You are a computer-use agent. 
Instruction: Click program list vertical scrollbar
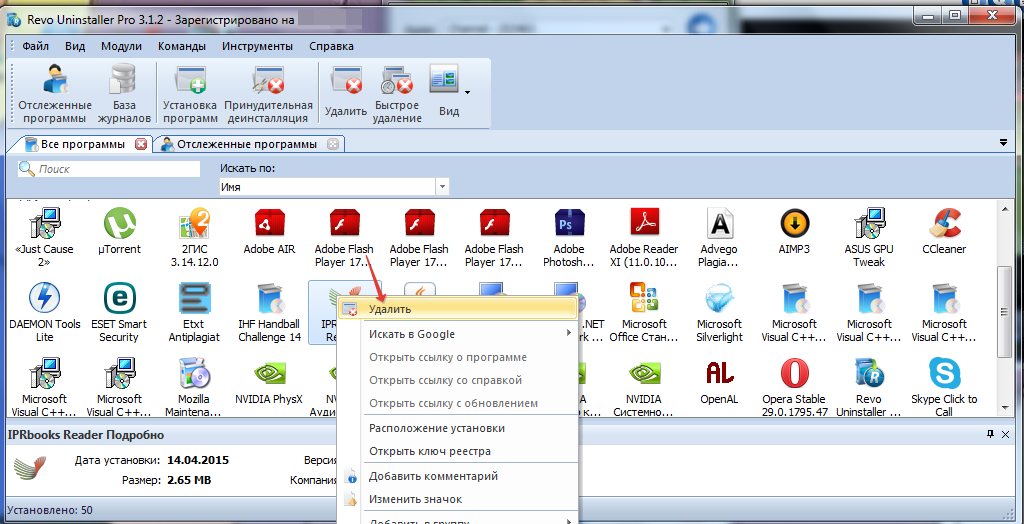click(x=1006, y=312)
